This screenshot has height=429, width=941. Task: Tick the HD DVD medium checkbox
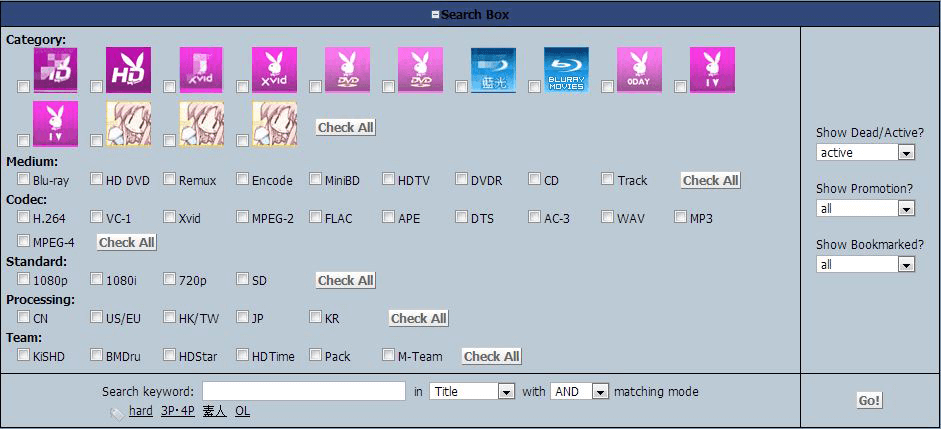pos(96,179)
